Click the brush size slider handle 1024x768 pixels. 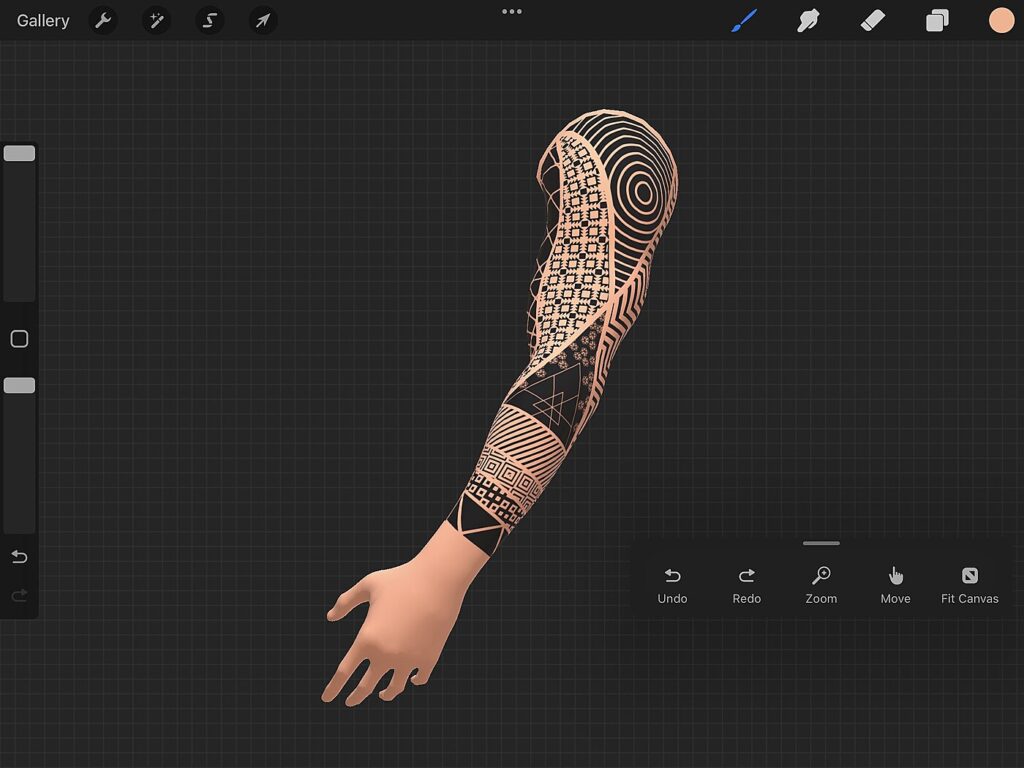click(19, 153)
